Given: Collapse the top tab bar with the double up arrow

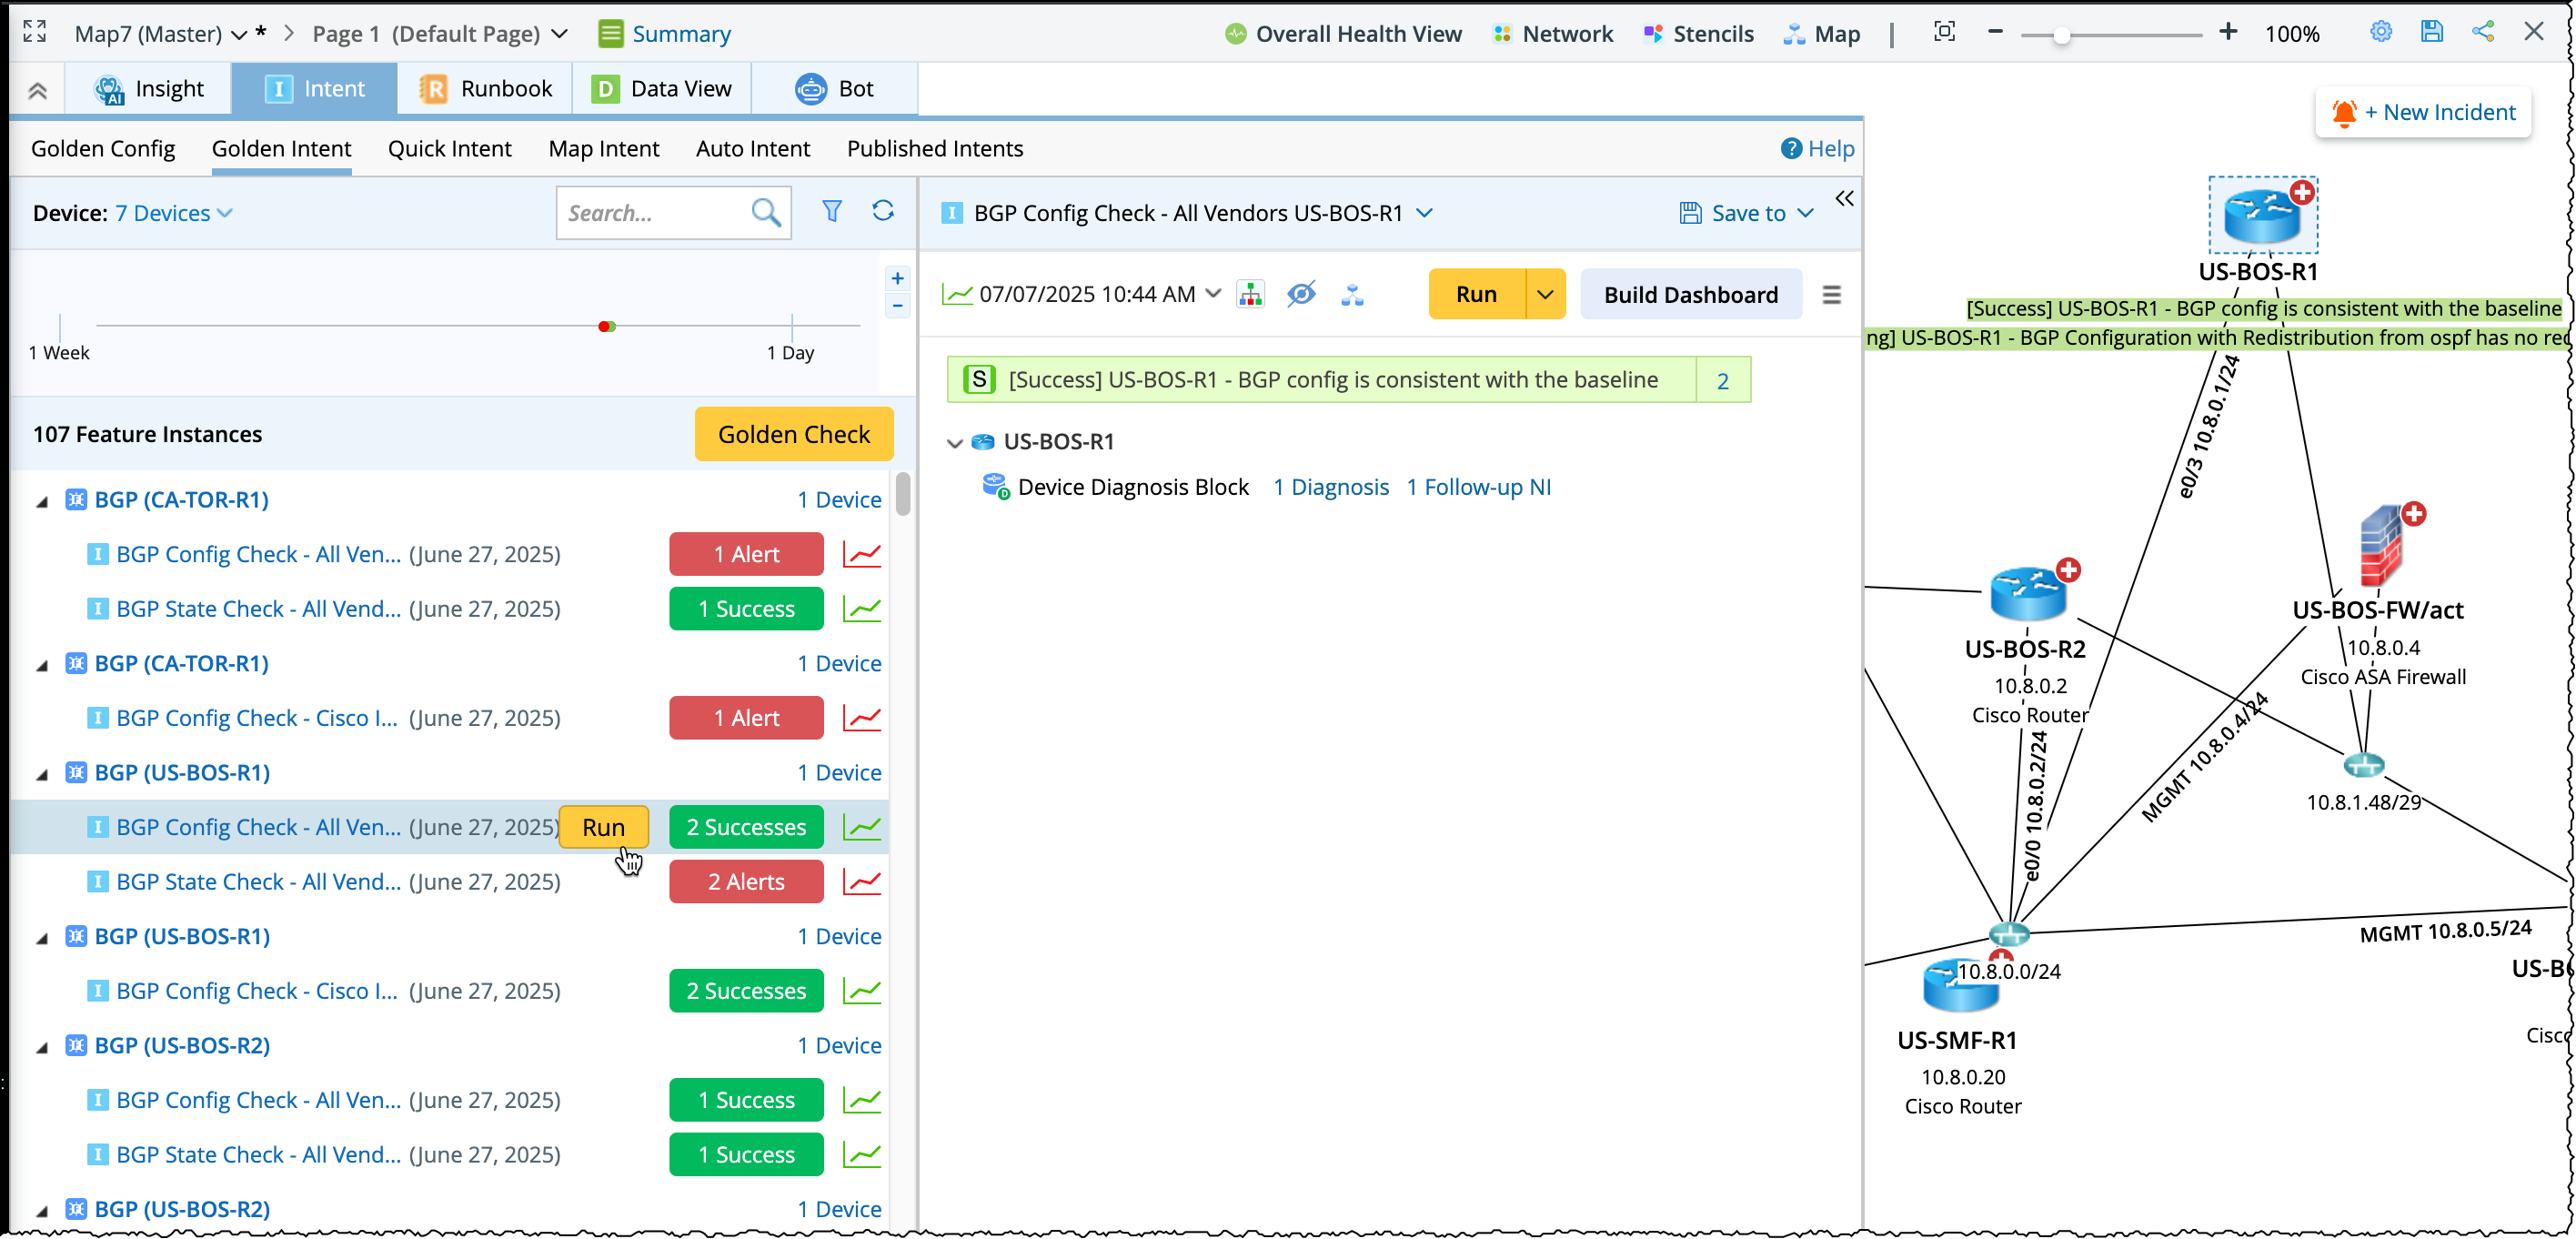Looking at the screenshot, I should point(37,90).
